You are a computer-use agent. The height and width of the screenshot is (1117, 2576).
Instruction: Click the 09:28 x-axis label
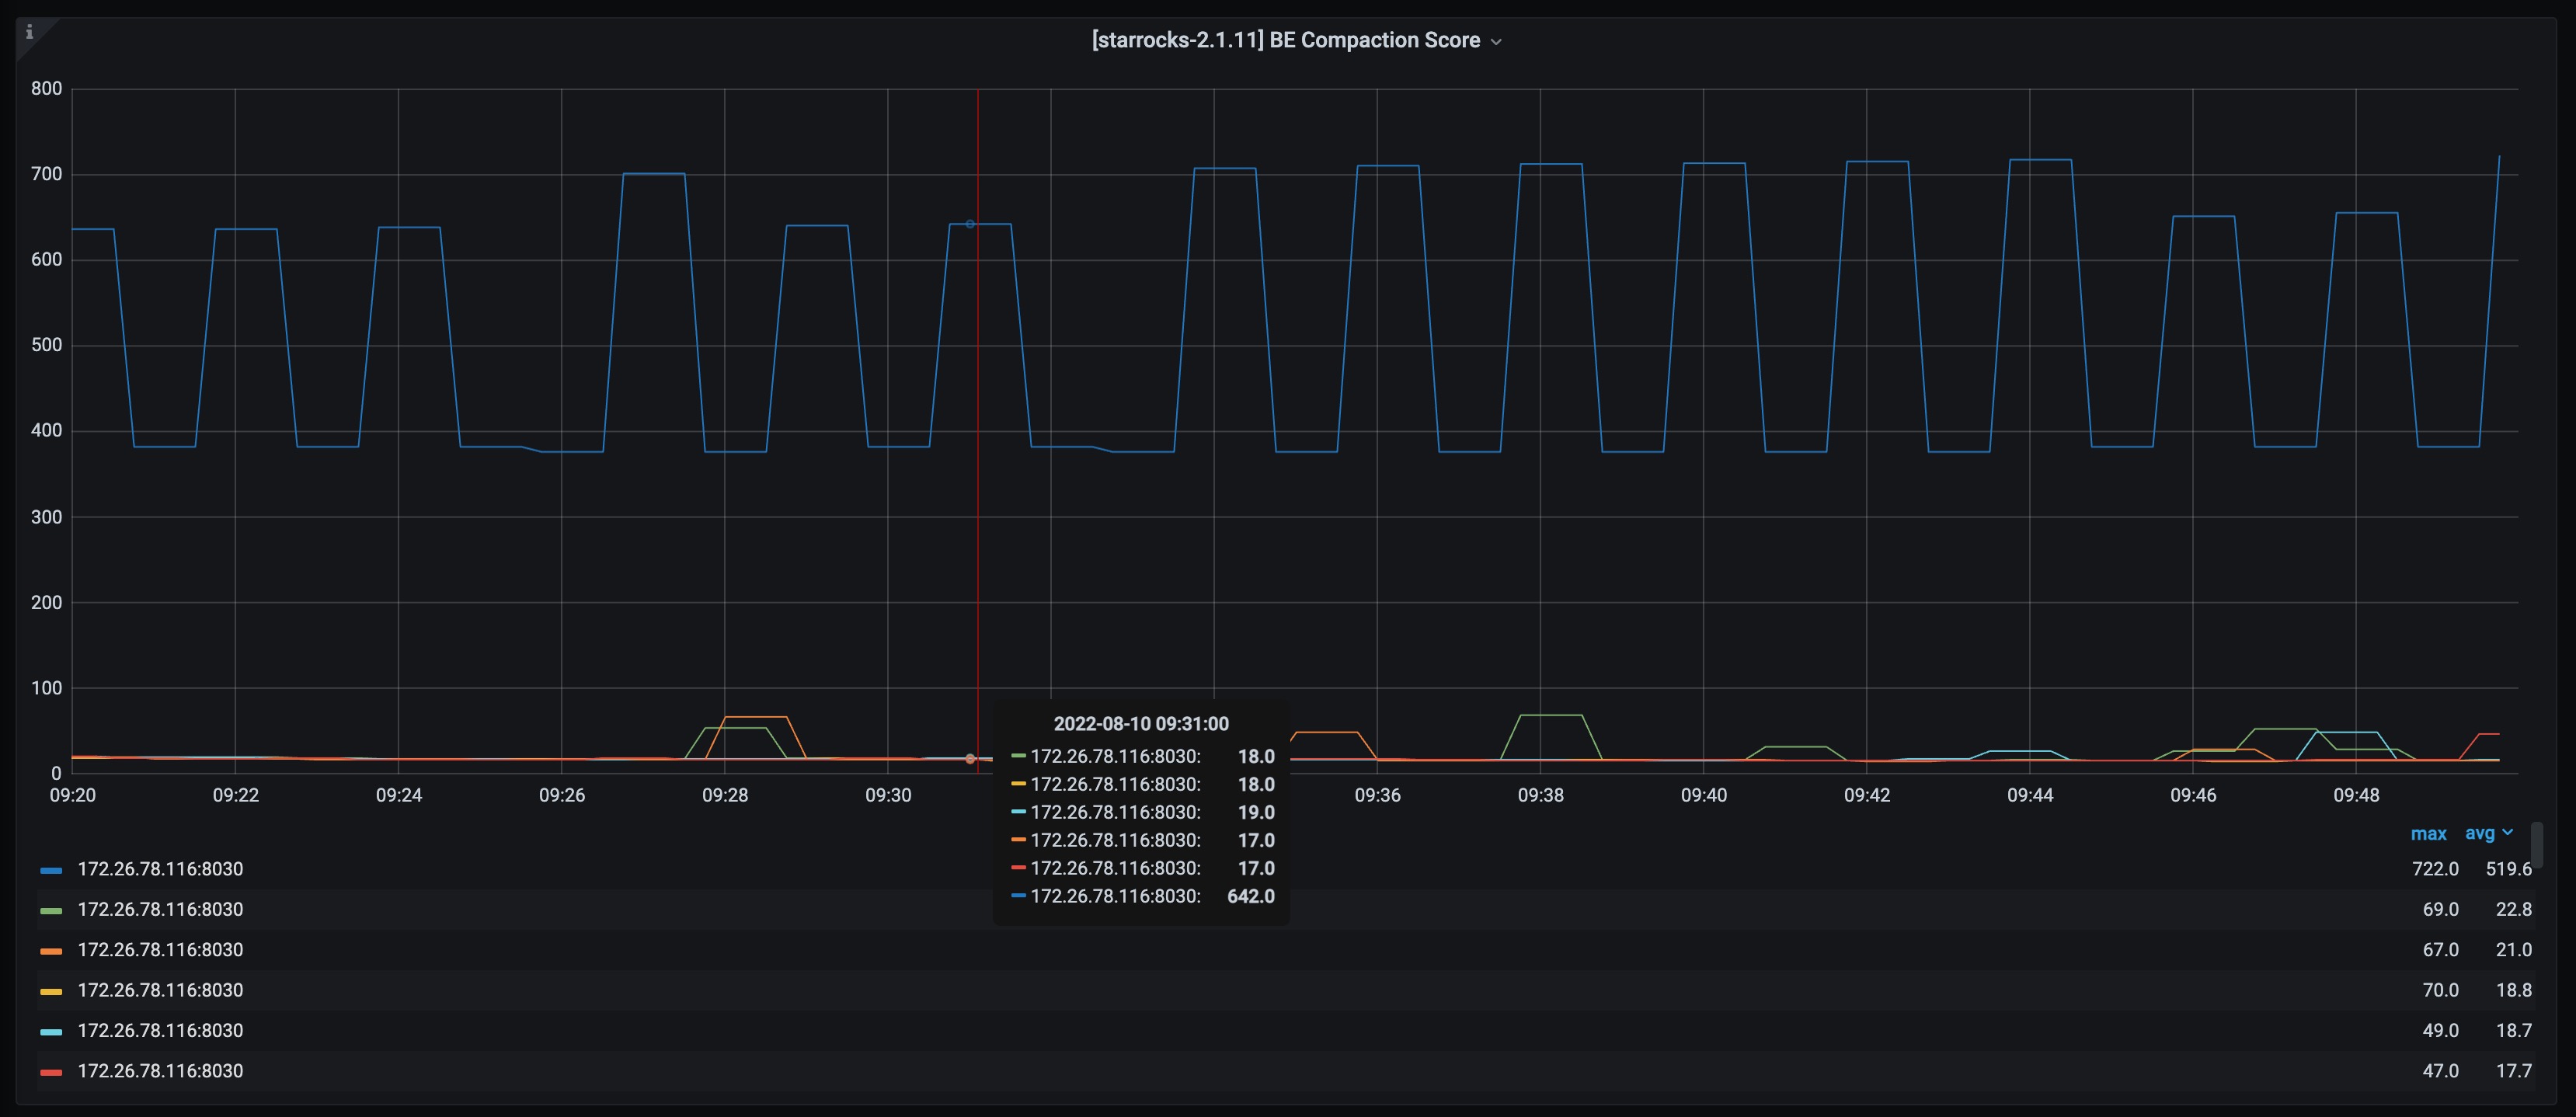725,795
